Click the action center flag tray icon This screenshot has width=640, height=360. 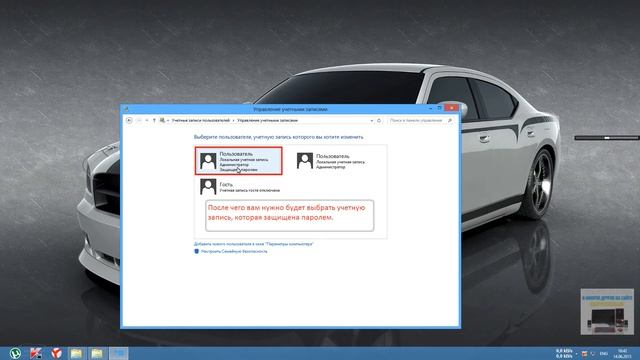coord(584,353)
